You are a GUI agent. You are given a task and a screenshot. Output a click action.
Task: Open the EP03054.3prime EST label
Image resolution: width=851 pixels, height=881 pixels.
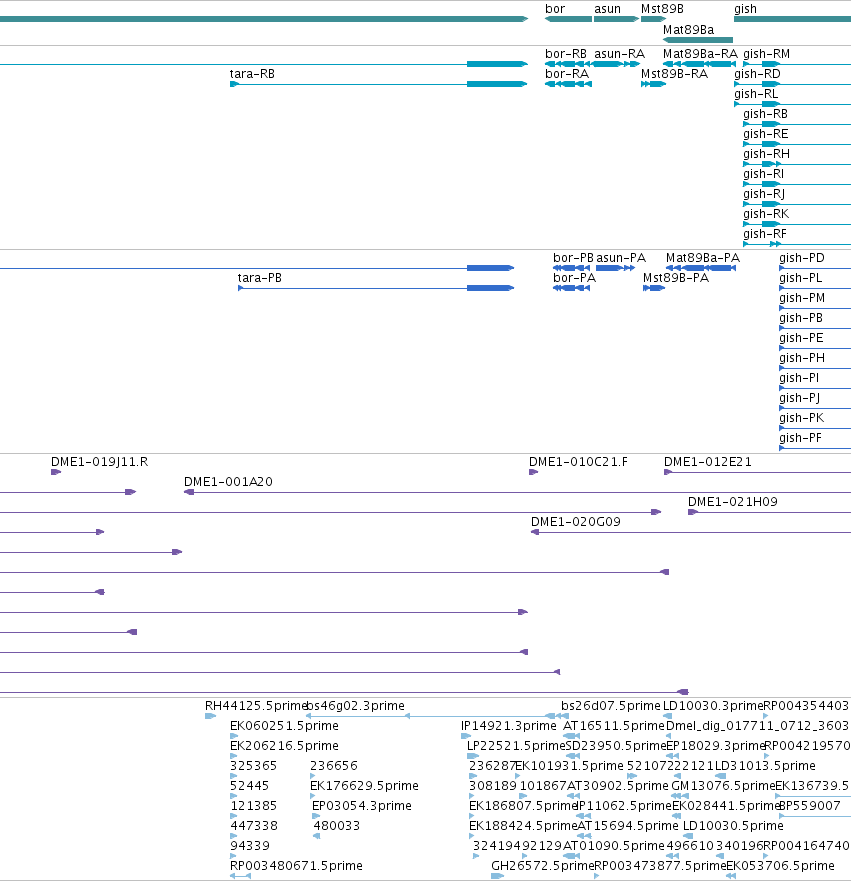click(x=362, y=806)
